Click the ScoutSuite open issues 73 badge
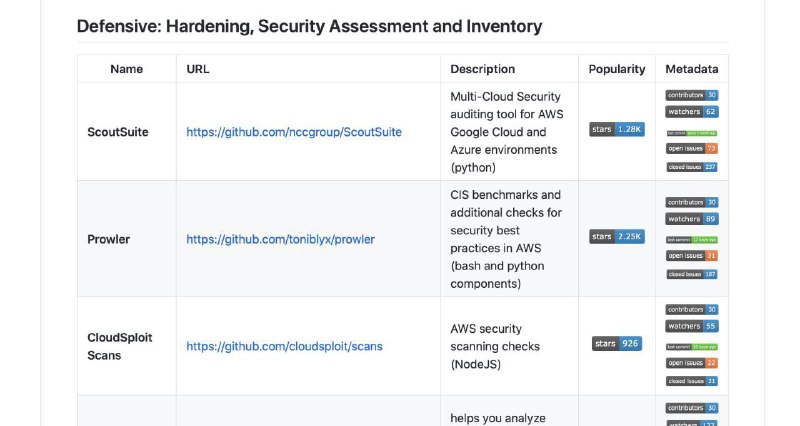This screenshot has width=800, height=426. pyautogui.click(x=692, y=148)
